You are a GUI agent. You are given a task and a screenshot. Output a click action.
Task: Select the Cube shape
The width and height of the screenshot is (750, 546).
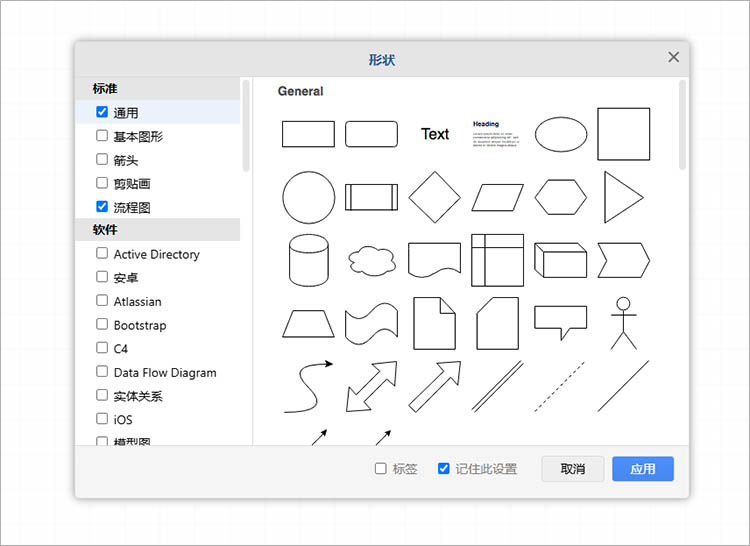click(561, 260)
